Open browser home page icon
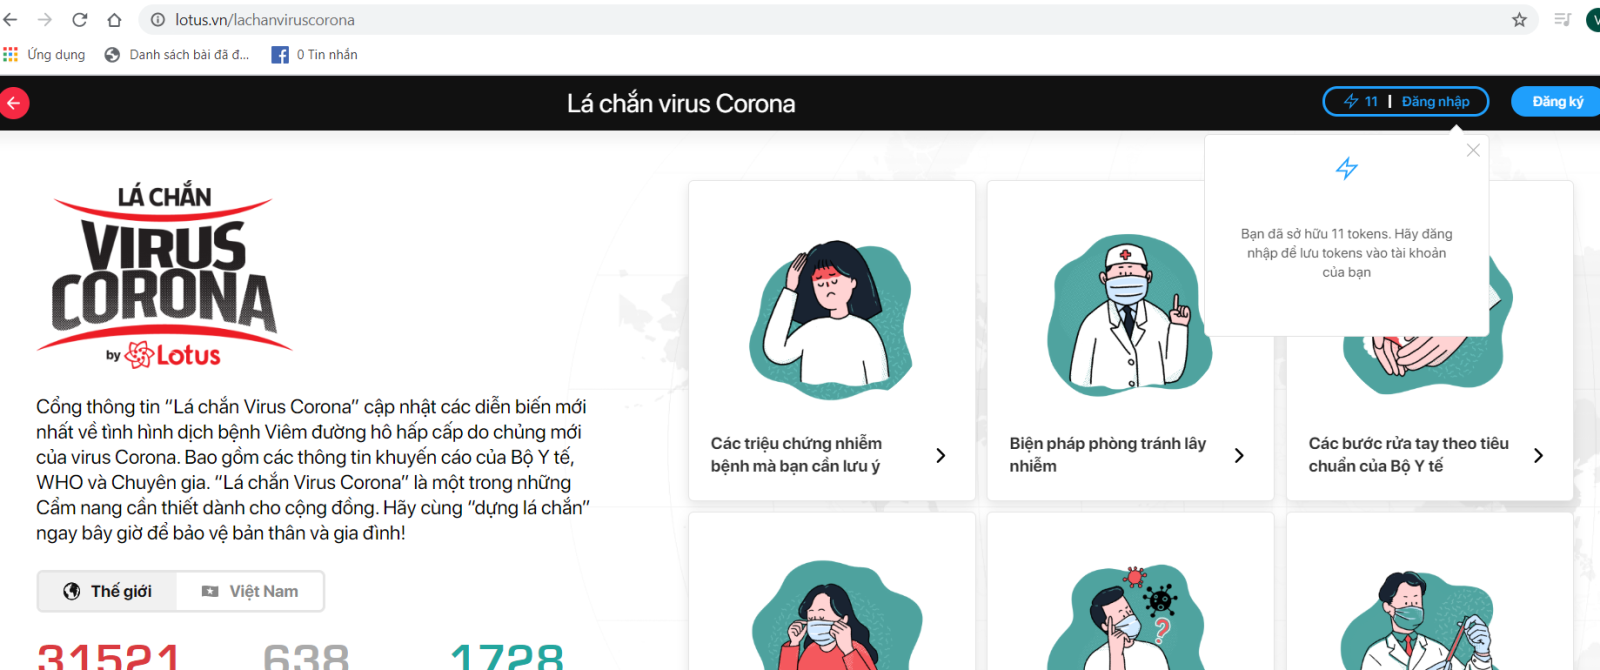 (114, 20)
